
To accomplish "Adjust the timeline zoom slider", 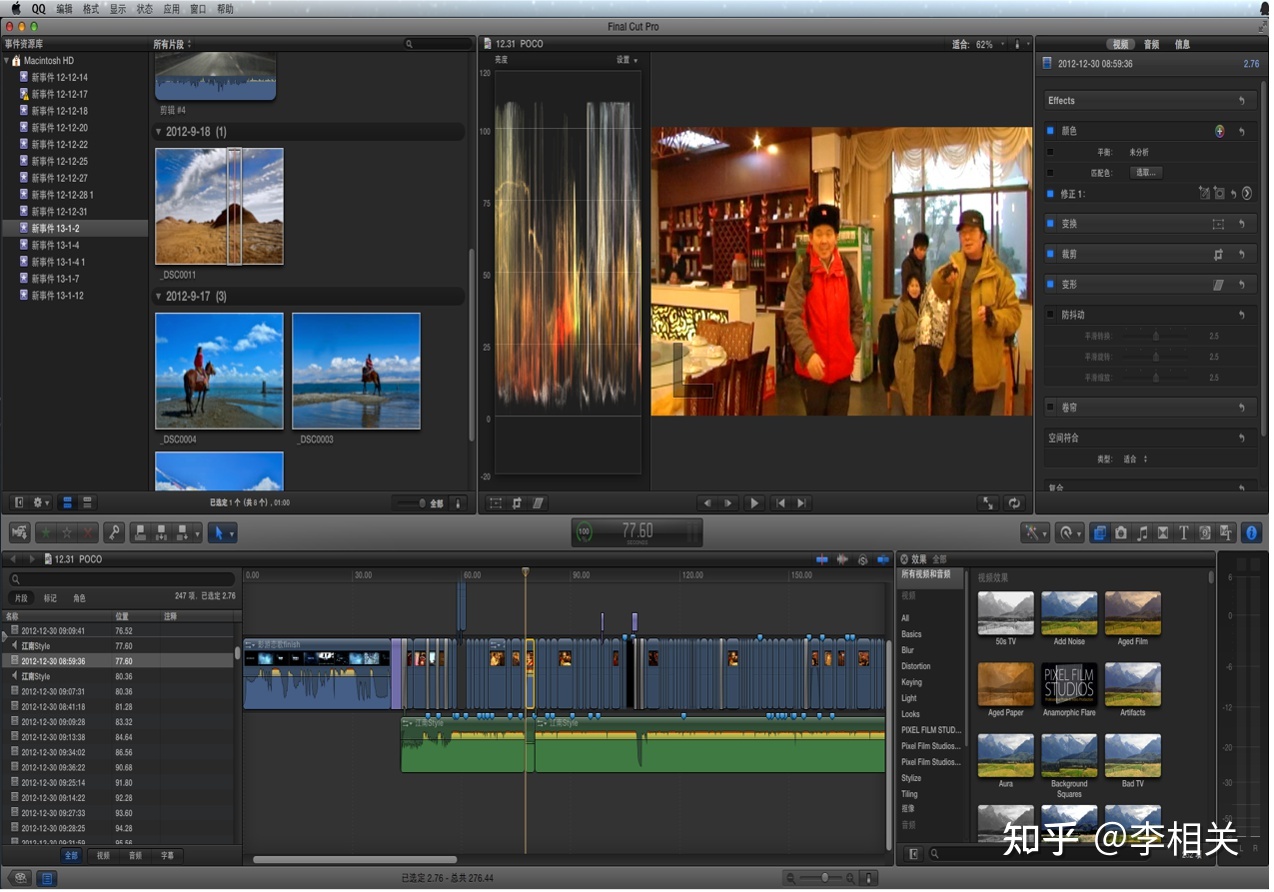I will coord(824,878).
